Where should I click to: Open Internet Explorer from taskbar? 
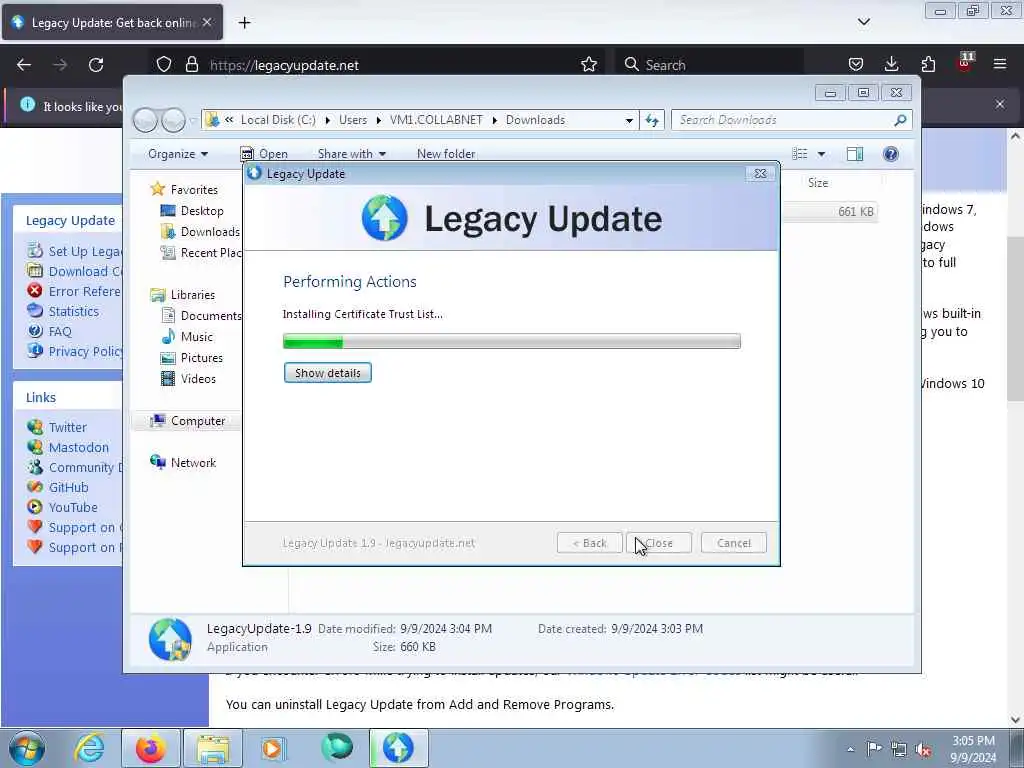click(x=89, y=748)
